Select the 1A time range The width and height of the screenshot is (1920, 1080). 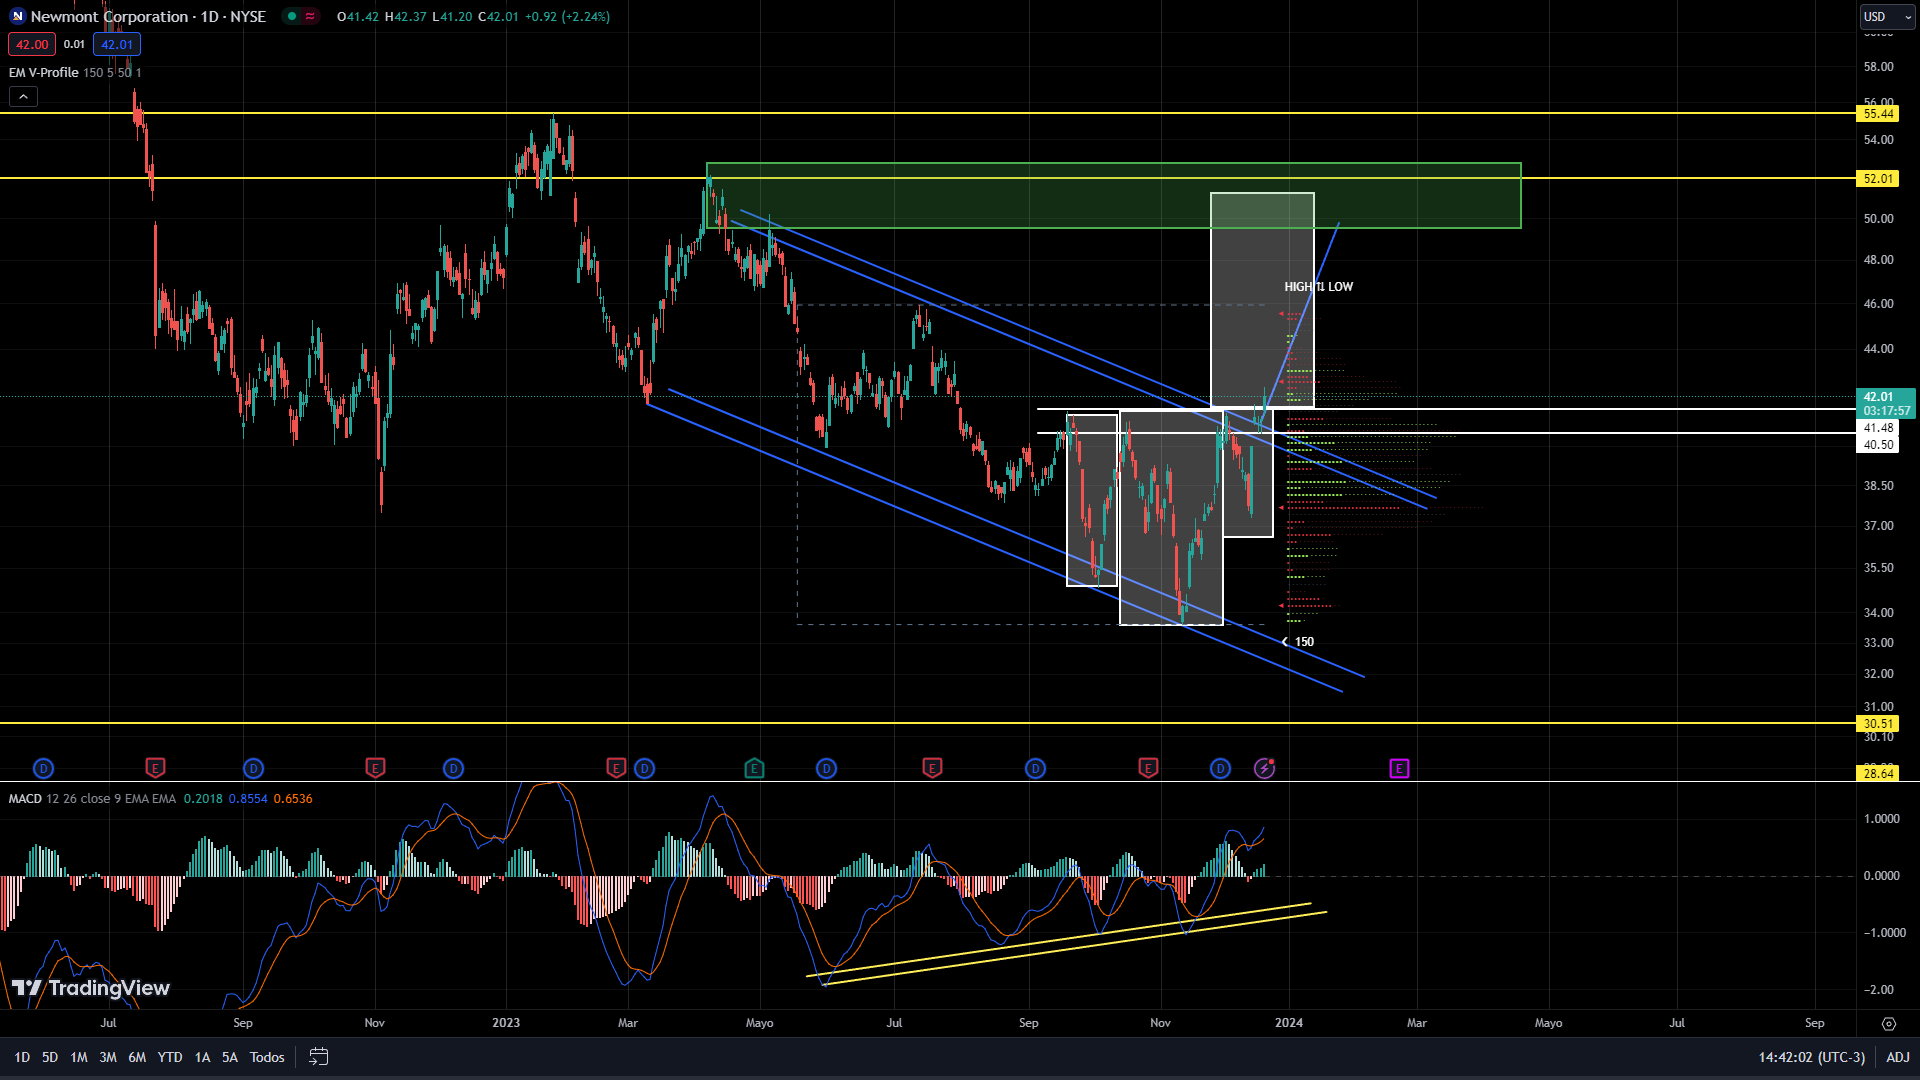(x=202, y=1057)
